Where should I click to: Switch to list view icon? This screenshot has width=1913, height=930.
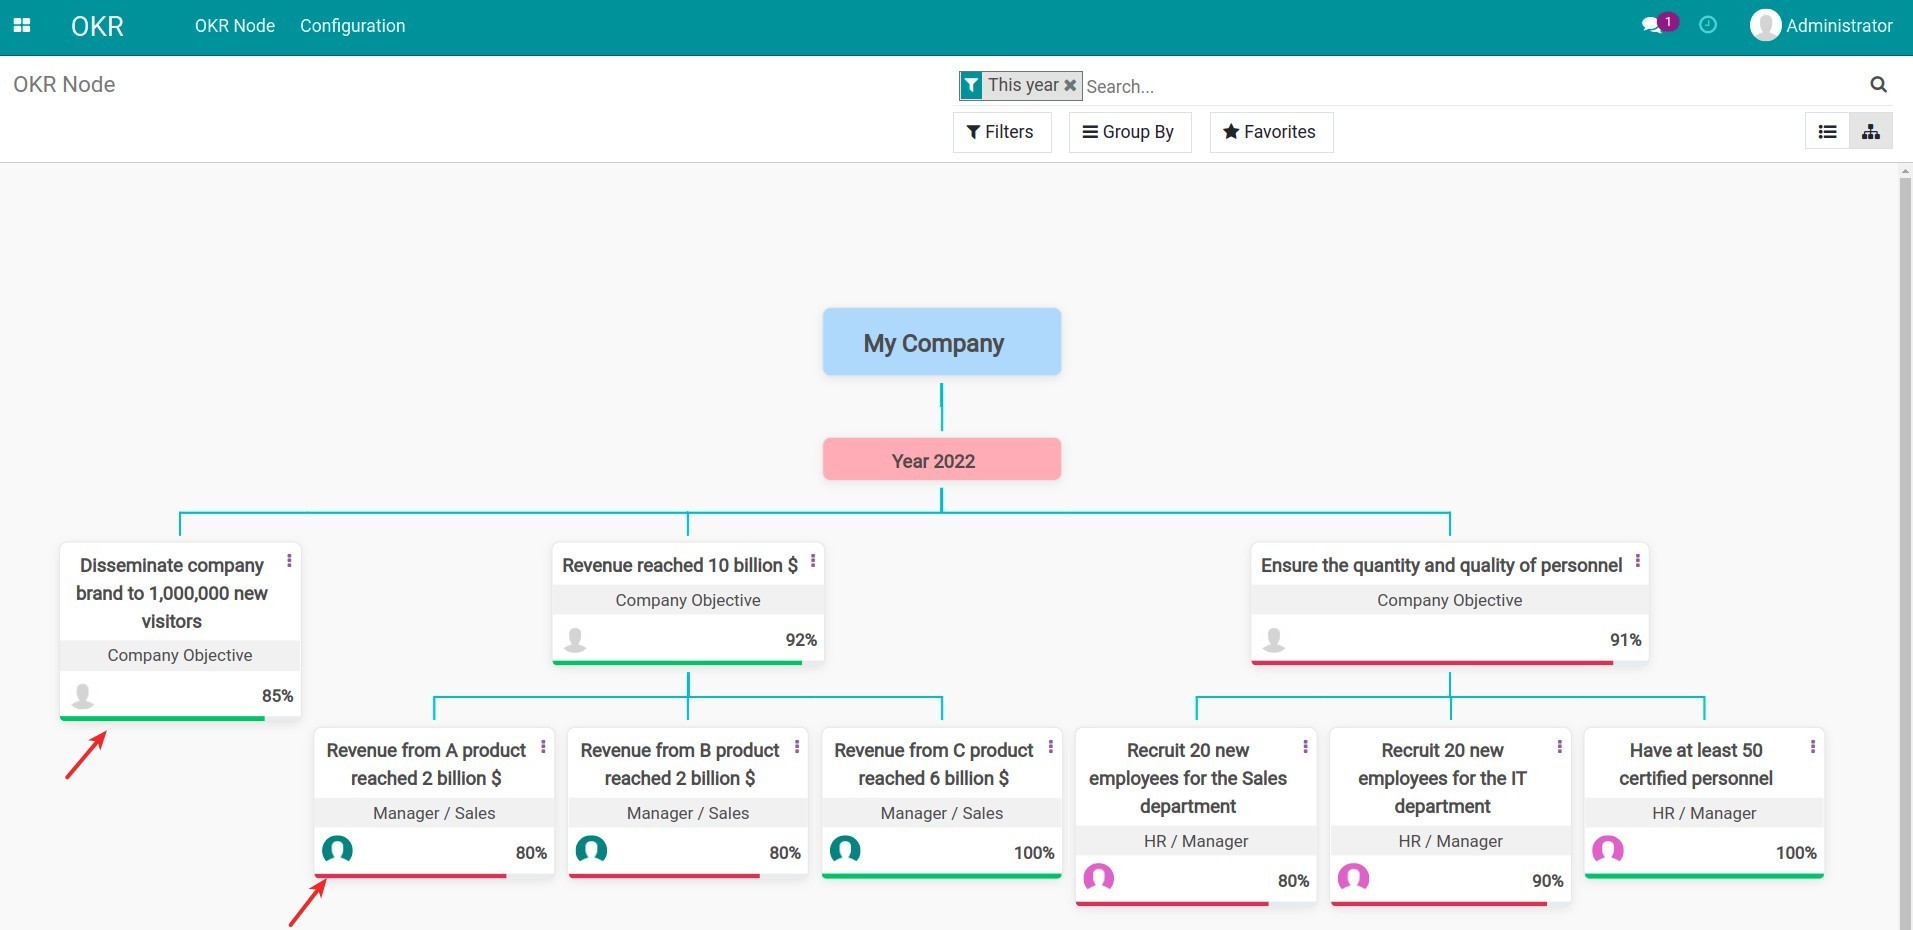[x=1827, y=131]
